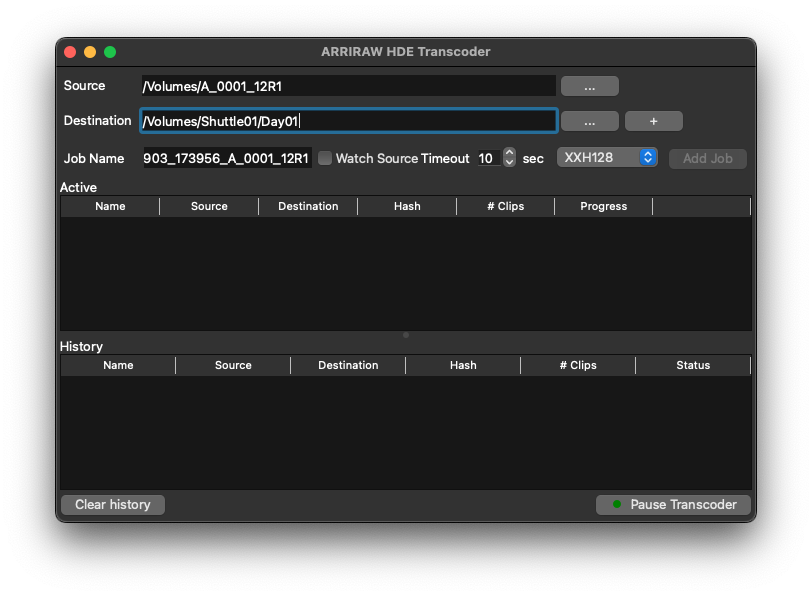Click the Job Name text field

[x=227, y=158]
